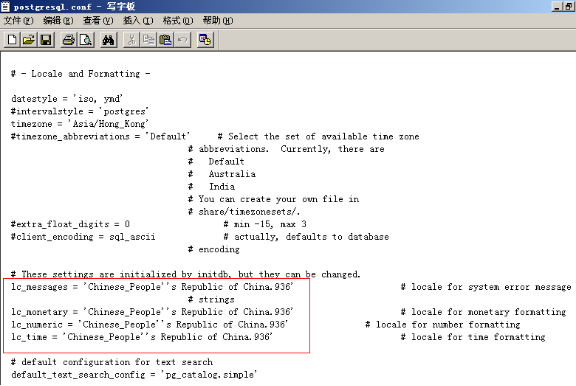The width and height of the screenshot is (576, 386).
Task: Click the datestyle = 'iso, ymd' line
Action: click(x=67, y=99)
